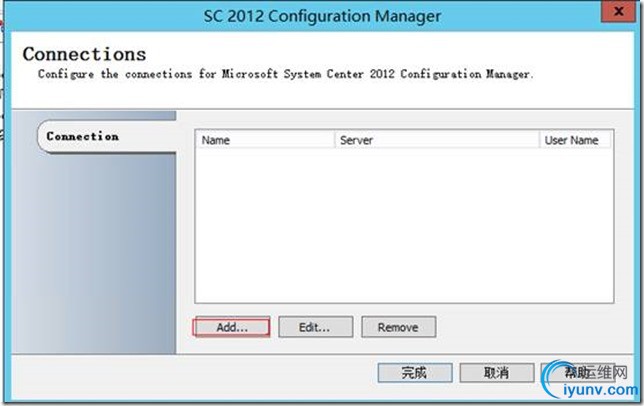Screen dimensions: 644x406
Task: Cancel the dialog via 取消
Action: point(497,372)
